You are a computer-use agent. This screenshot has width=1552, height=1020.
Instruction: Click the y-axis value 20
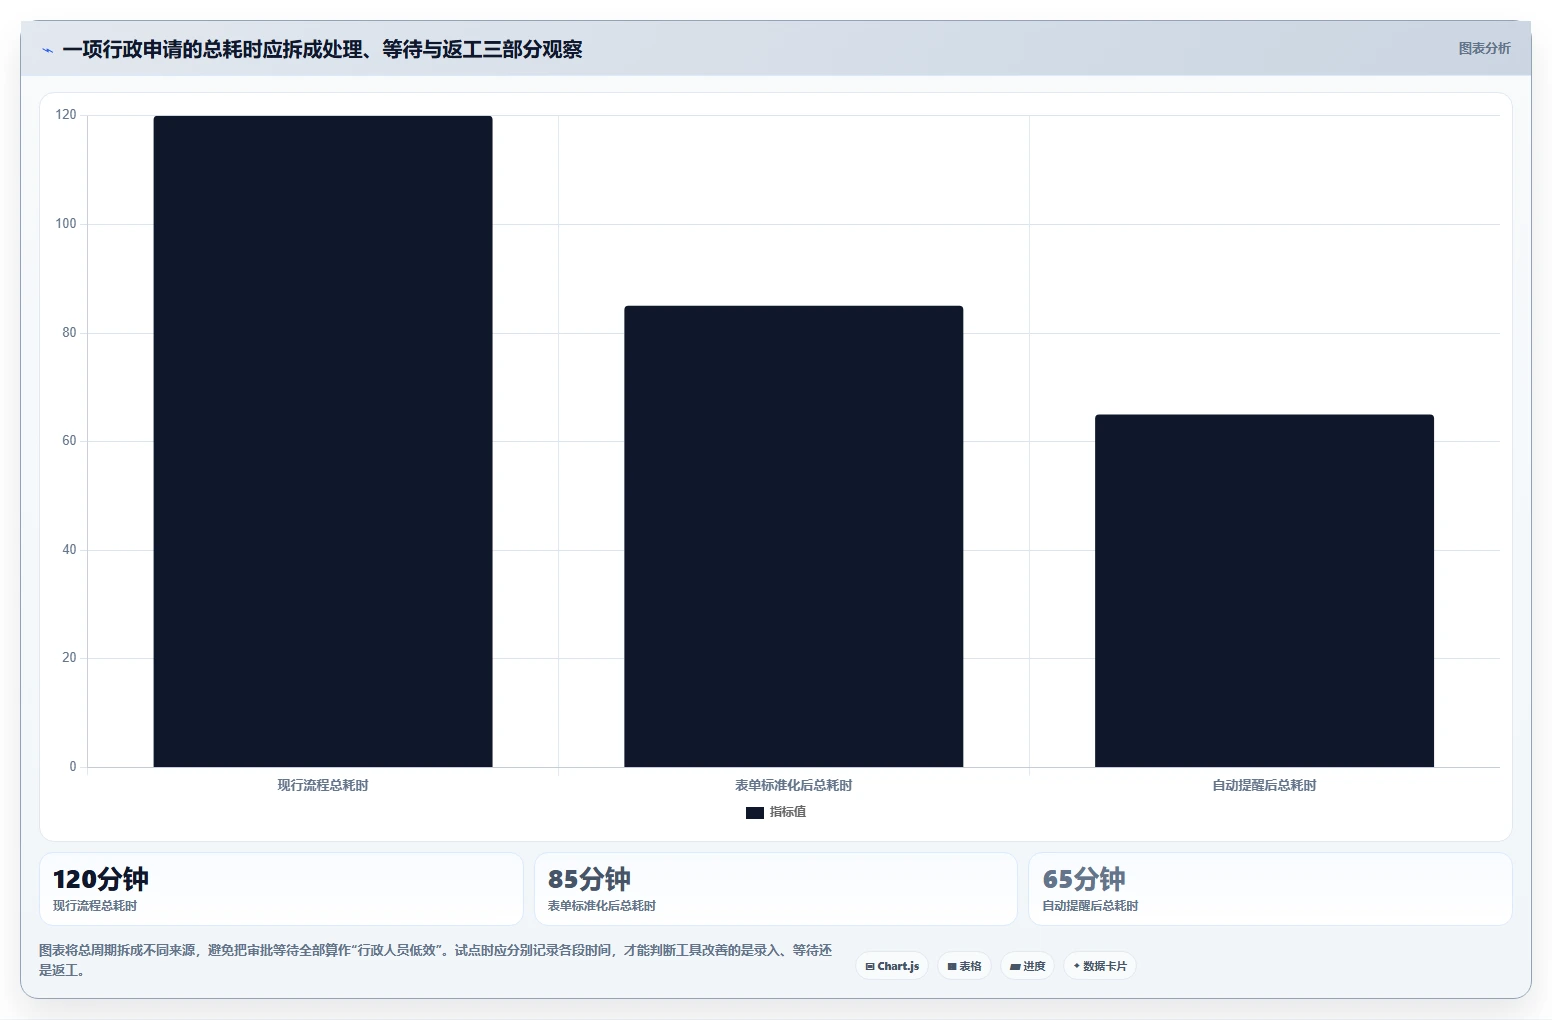[x=69, y=658]
